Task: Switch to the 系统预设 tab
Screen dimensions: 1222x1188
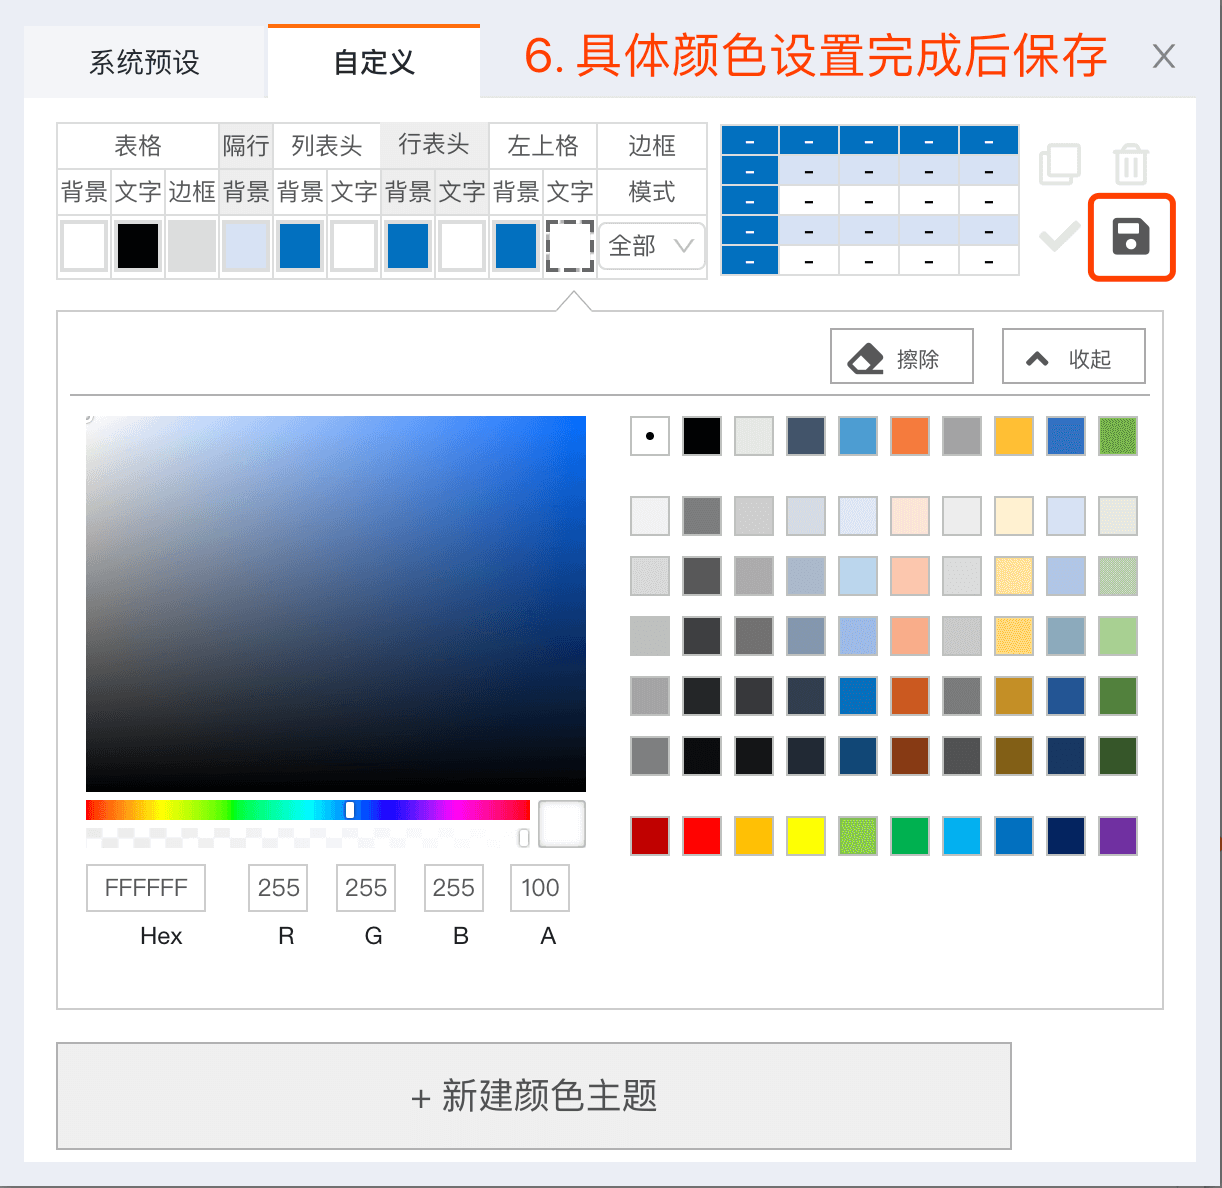Action: click(x=144, y=62)
